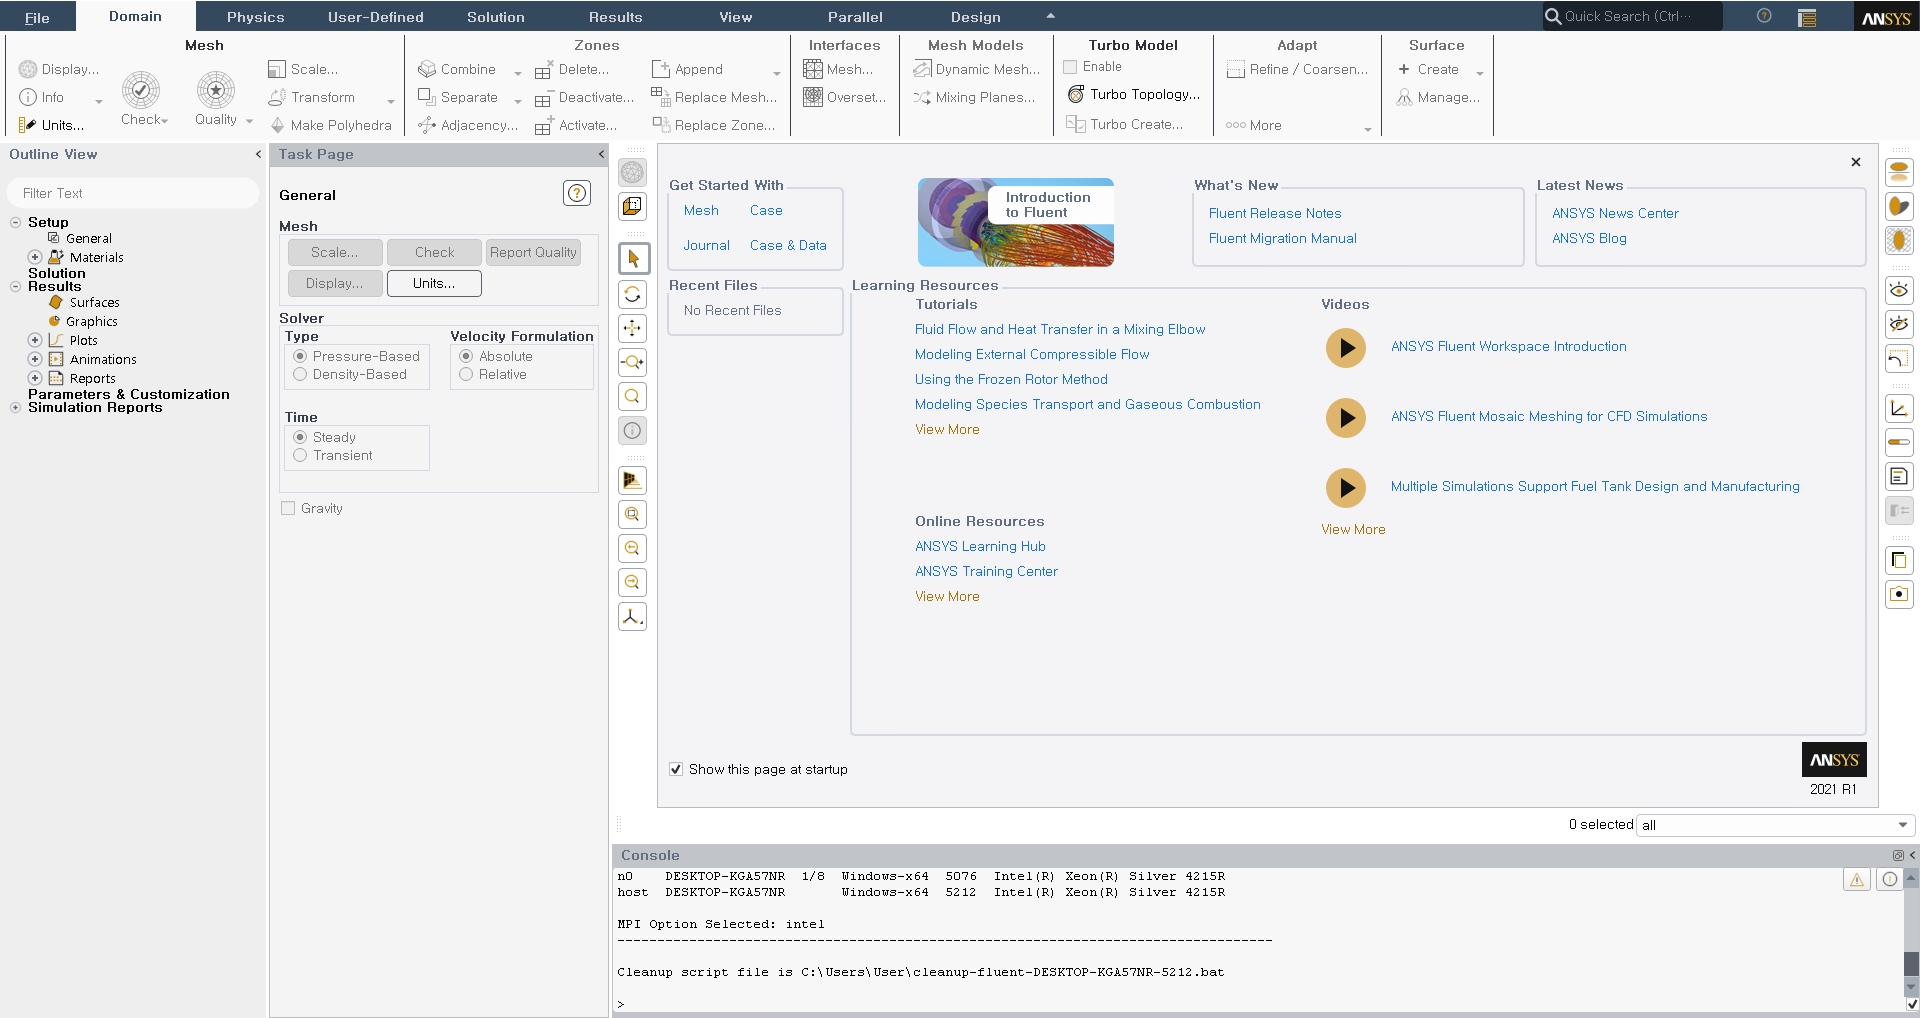Click the mesh Info icon
The height and width of the screenshot is (1018, 1920).
tap(28, 97)
